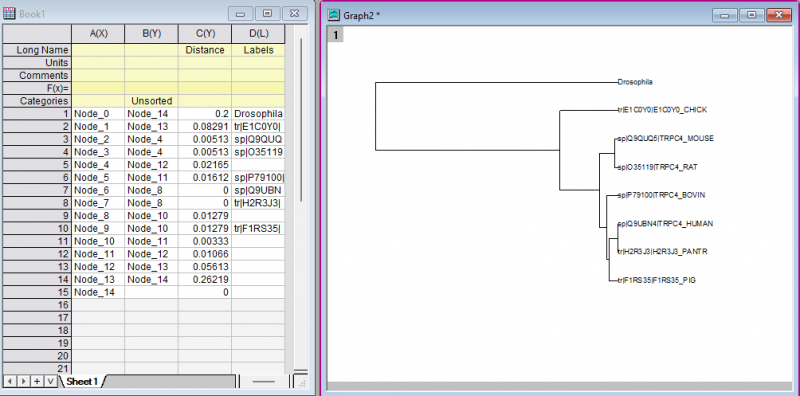Screen dimensions: 800x396
Task: Click the Units row header
Action: (37, 63)
